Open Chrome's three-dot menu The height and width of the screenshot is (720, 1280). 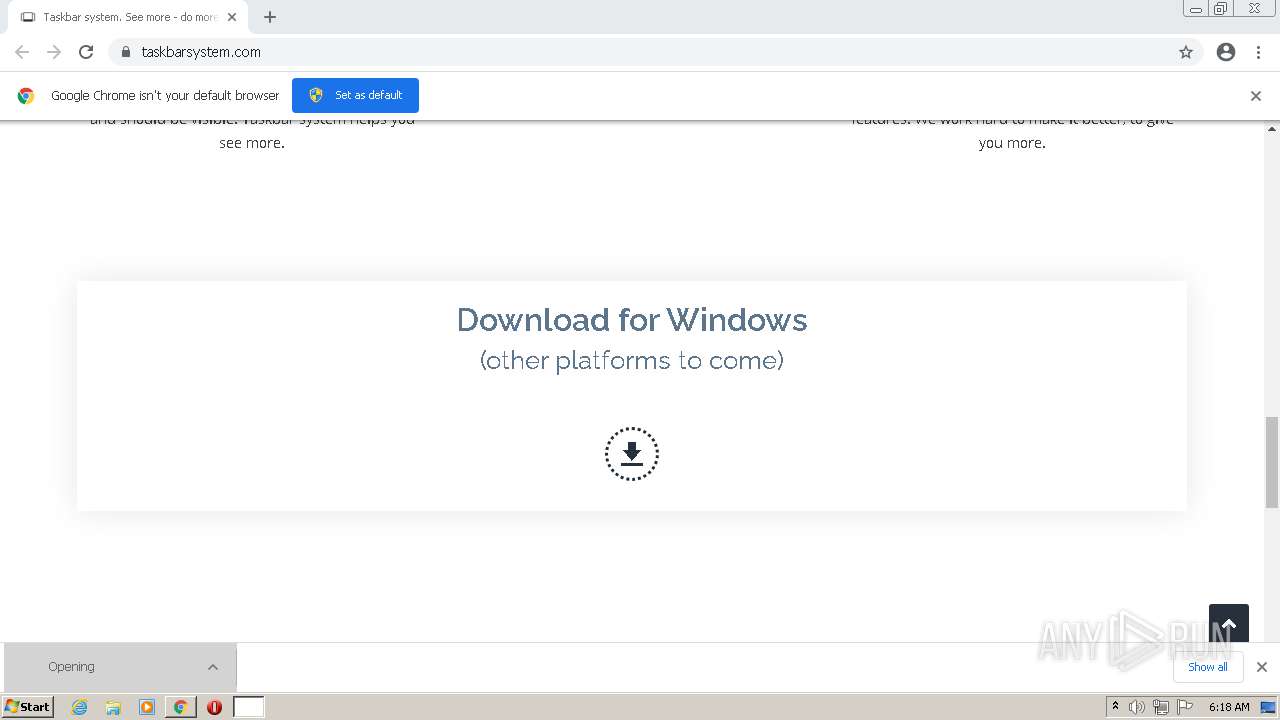[1259, 52]
